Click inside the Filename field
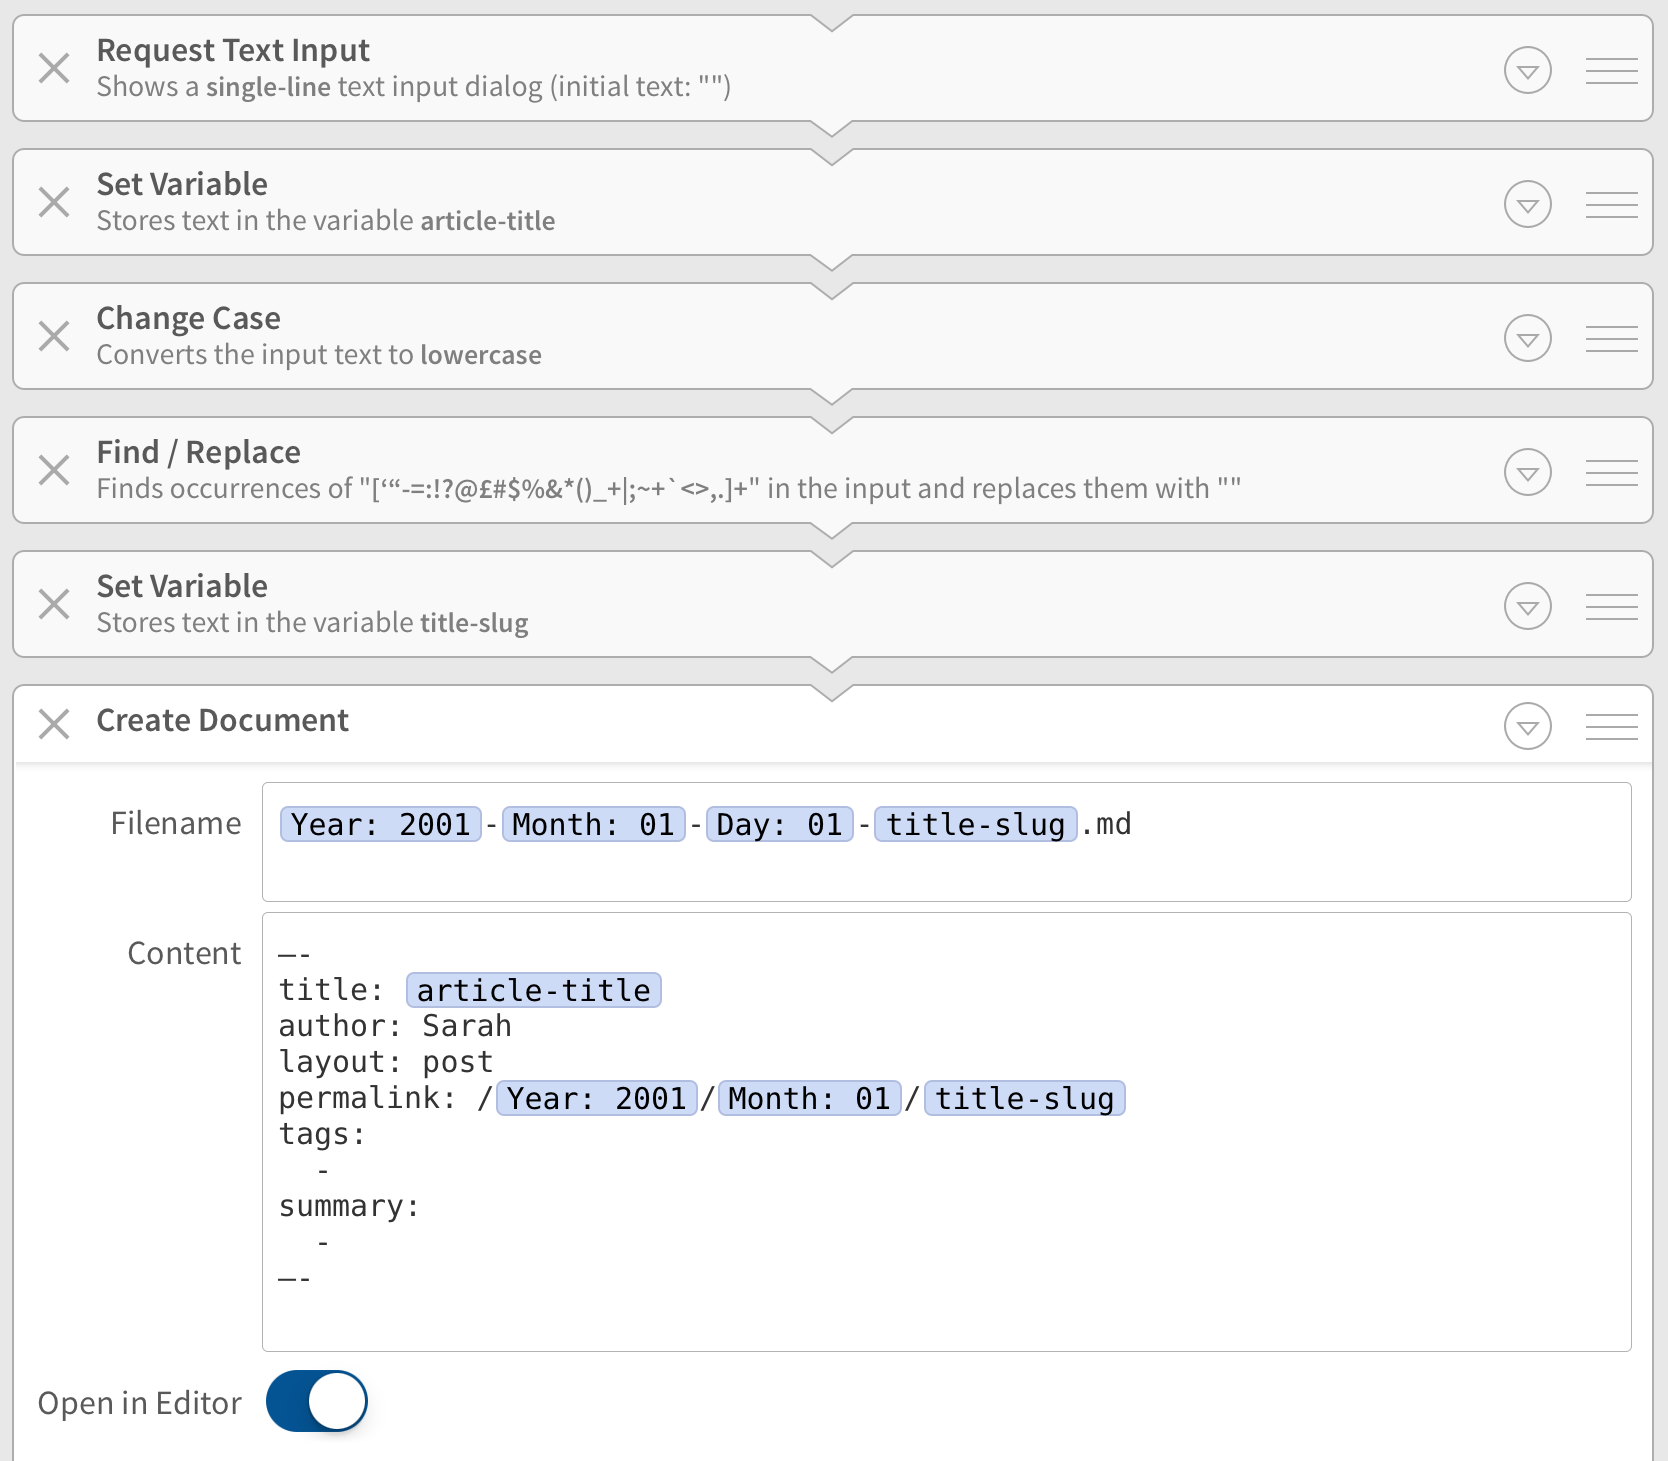The image size is (1668, 1461). (1300, 840)
